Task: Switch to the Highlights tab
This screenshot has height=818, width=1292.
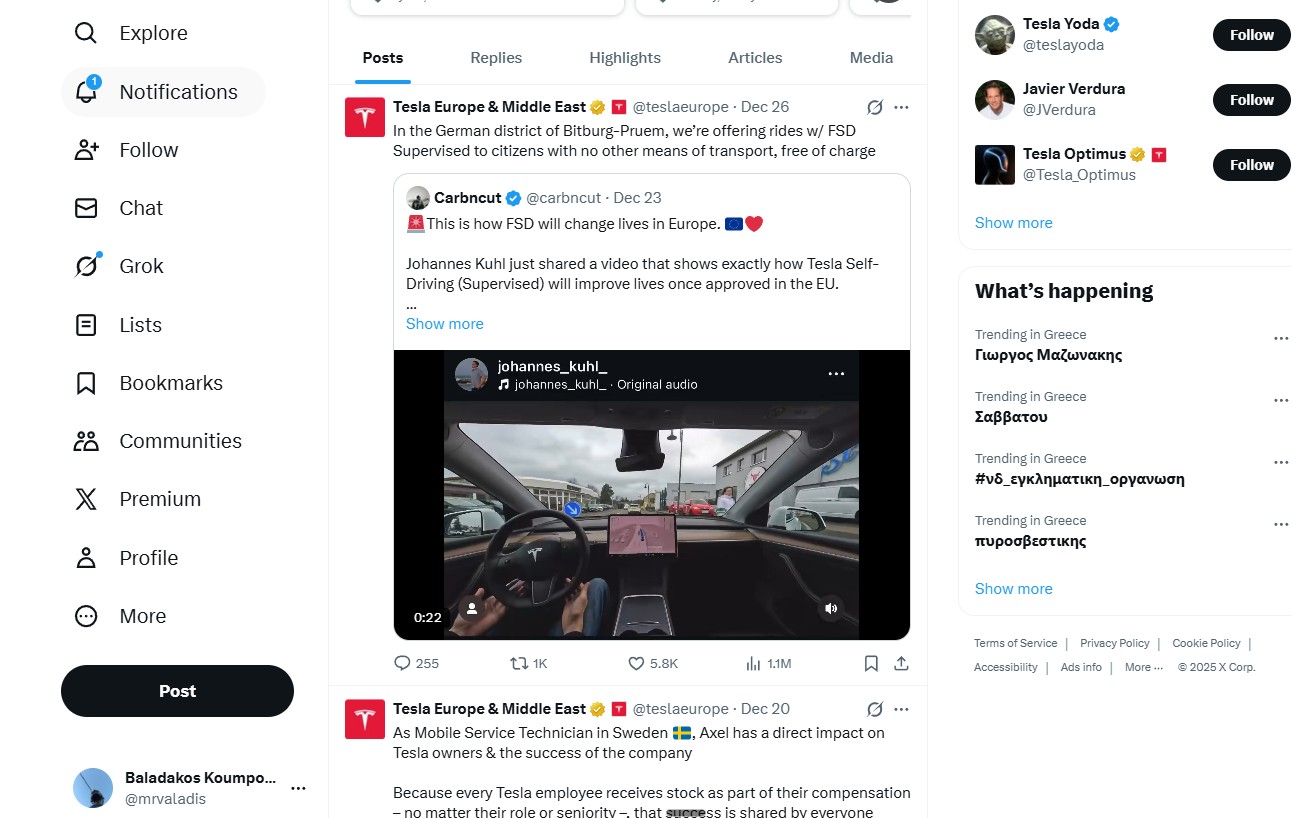Action: 625,58
